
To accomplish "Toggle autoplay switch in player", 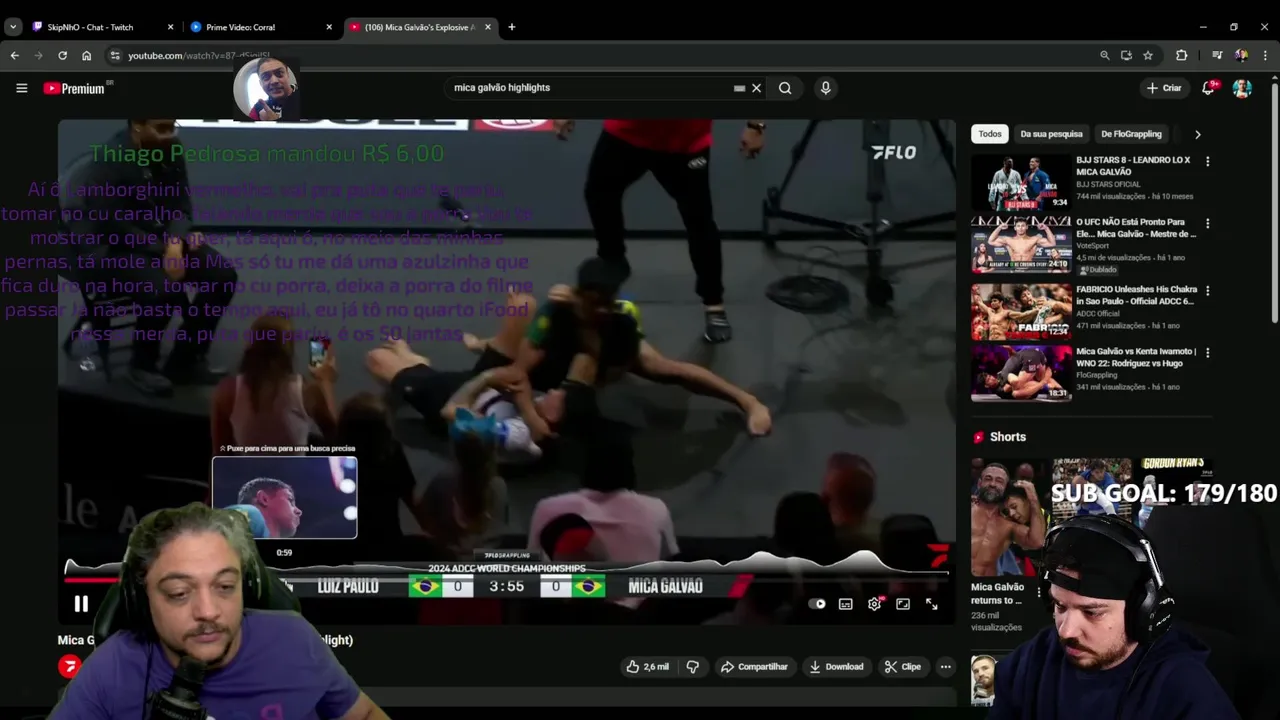I will [x=817, y=604].
